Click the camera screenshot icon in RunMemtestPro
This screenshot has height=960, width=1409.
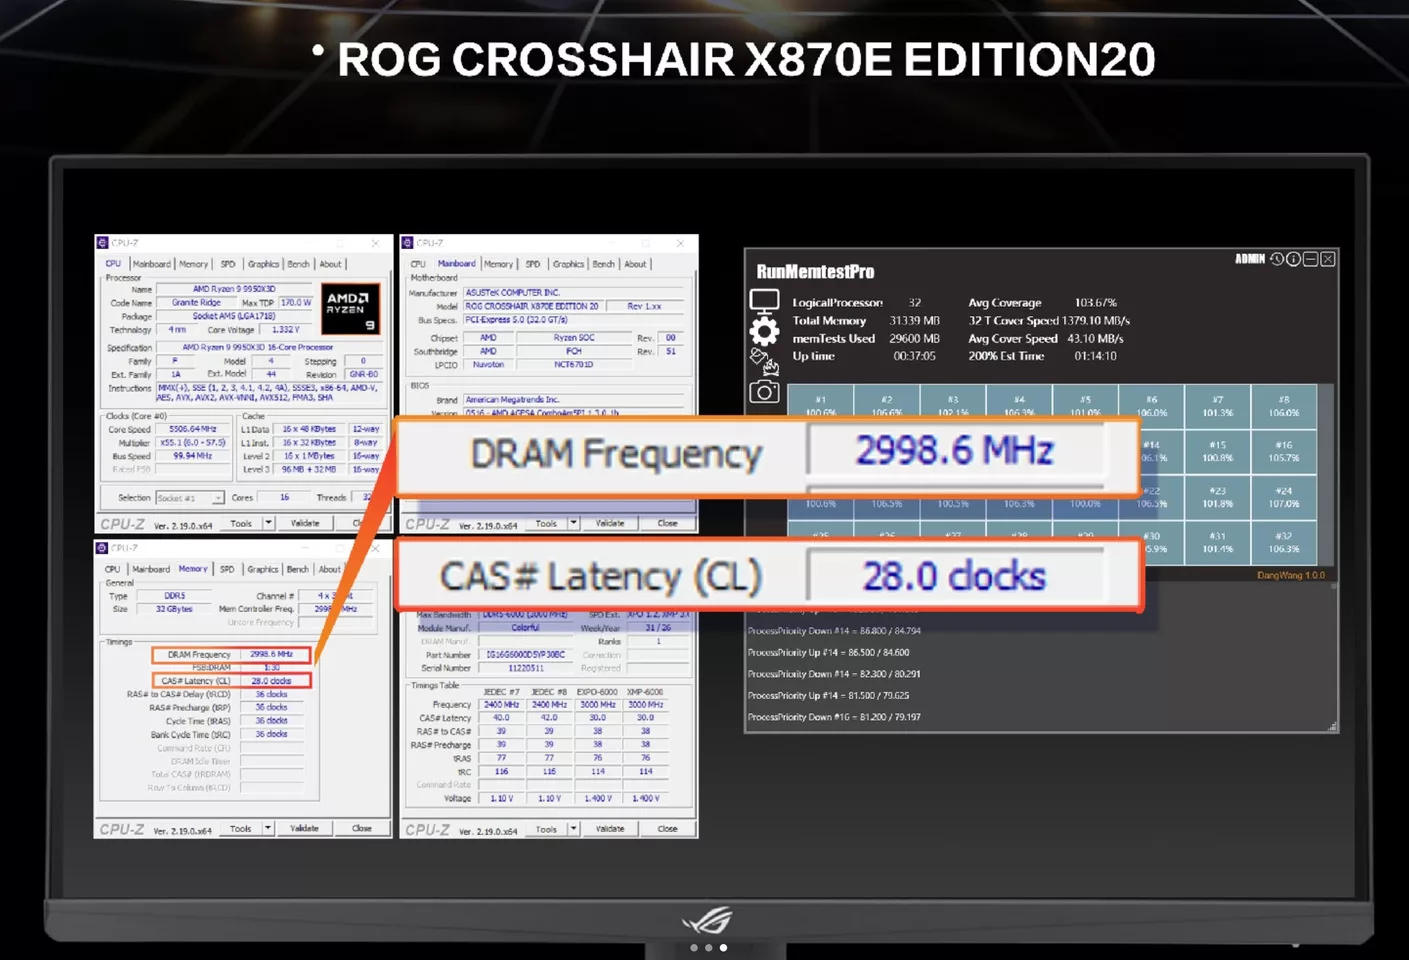point(764,392)
